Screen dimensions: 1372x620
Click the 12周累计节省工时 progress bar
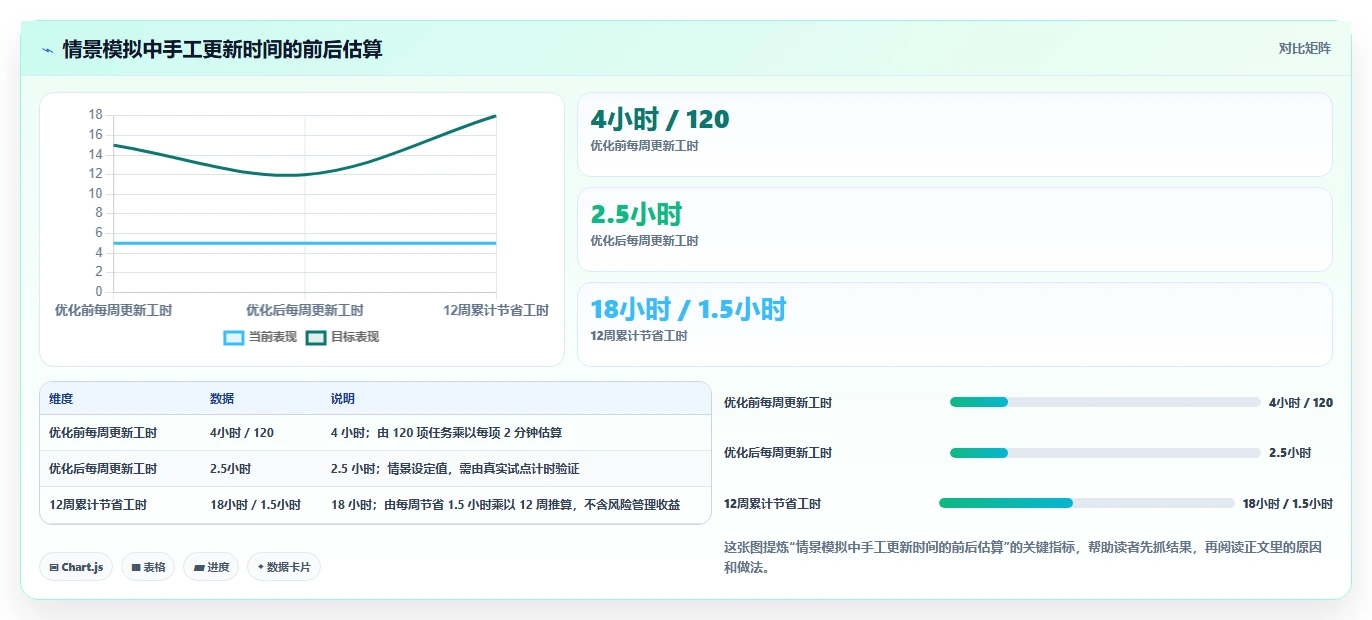1087,503
